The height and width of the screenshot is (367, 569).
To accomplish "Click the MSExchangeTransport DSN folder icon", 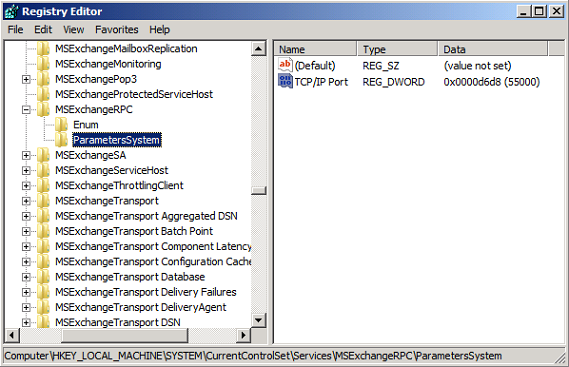I will tap(43, 322).
